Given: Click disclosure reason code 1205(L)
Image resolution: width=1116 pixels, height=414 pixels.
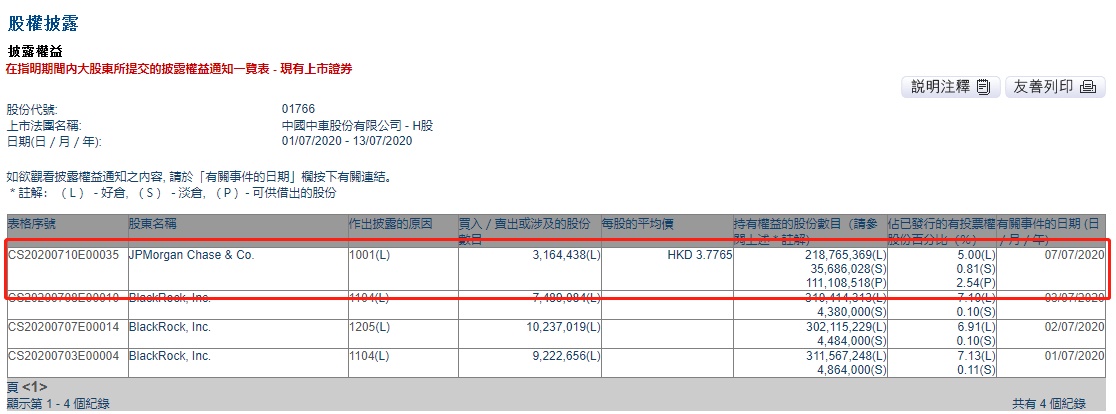Looking at the screenshot, I should click(369, 327).
